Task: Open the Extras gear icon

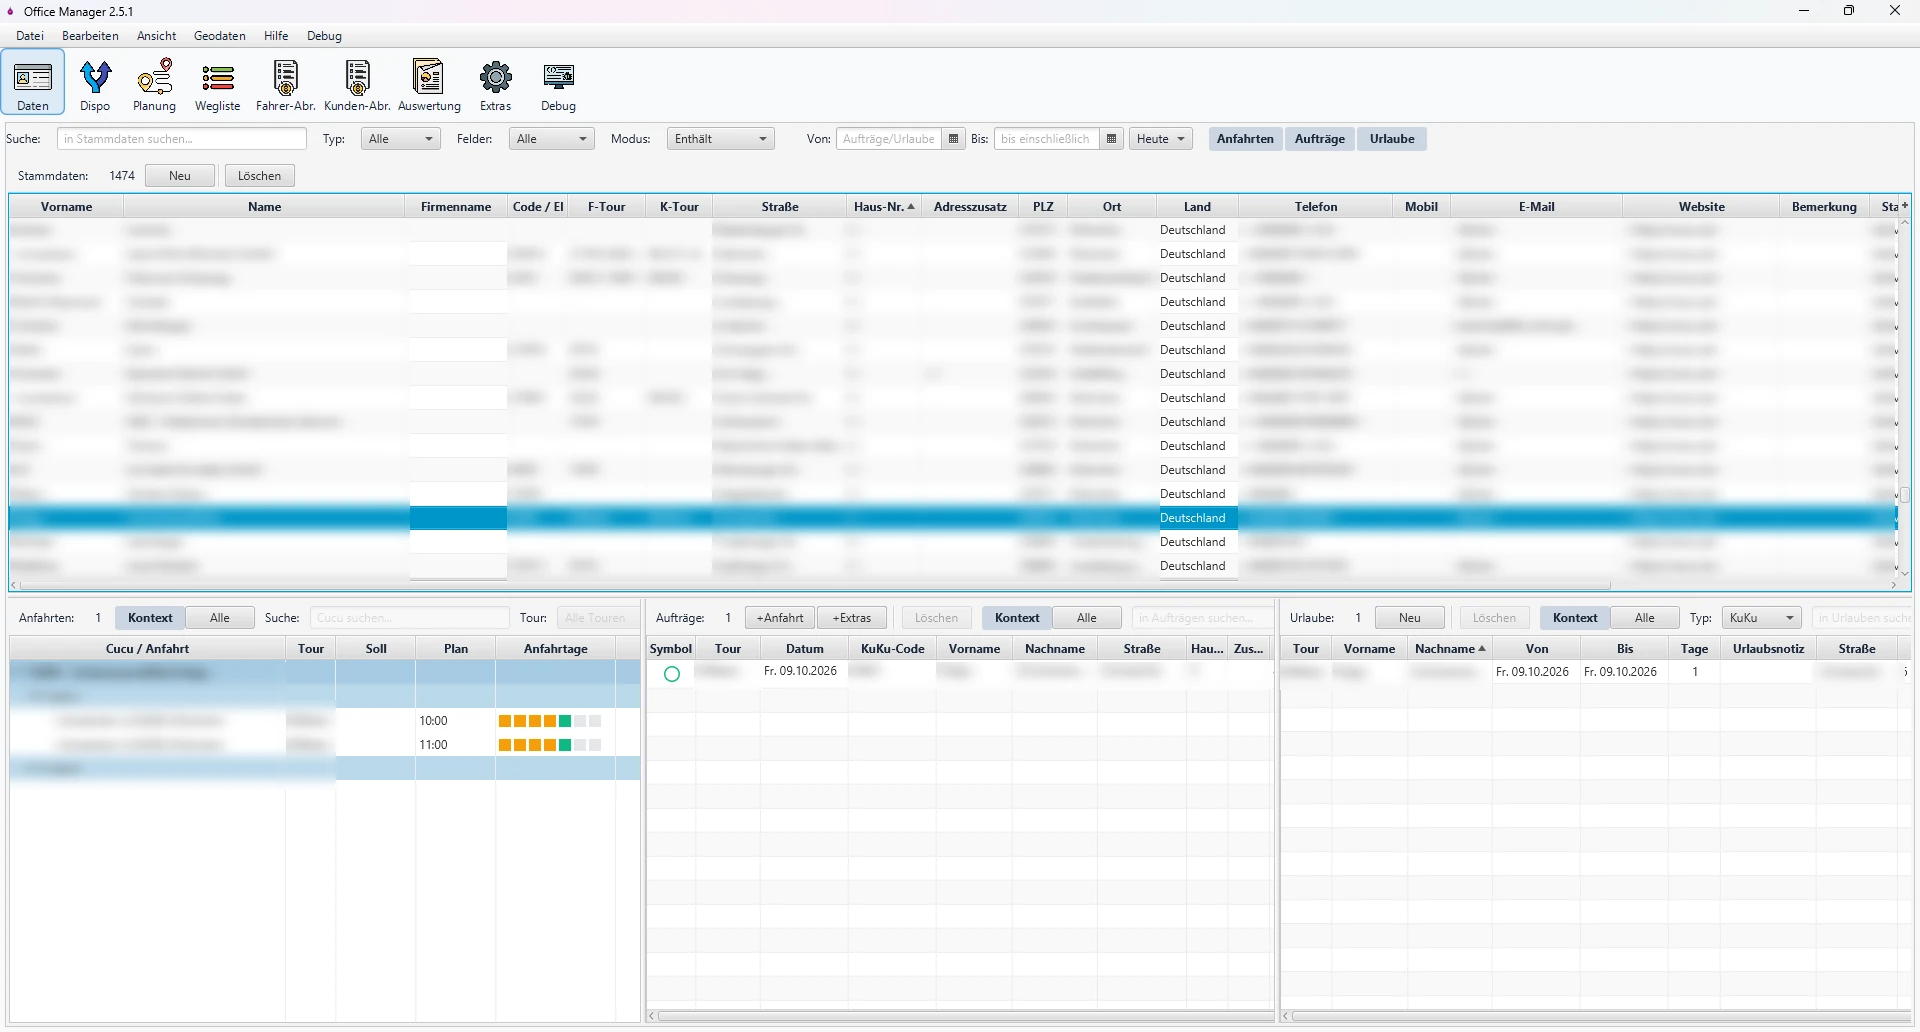Action: pos(496,84)
